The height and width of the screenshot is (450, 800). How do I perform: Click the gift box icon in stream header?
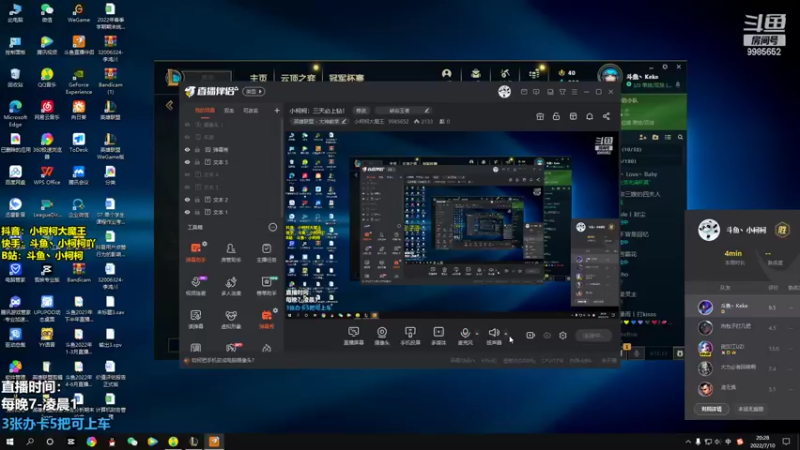click(x=540, y=116)
